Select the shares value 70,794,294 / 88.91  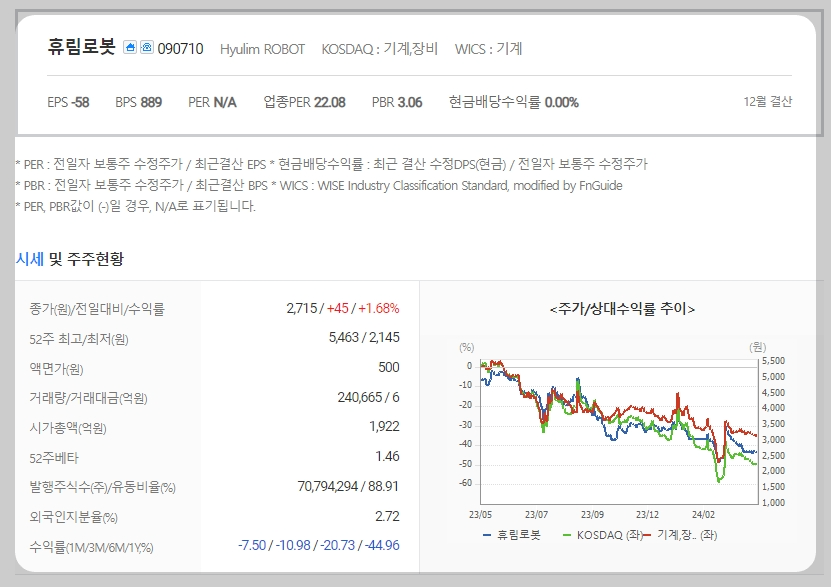click(x=348, y=486)
